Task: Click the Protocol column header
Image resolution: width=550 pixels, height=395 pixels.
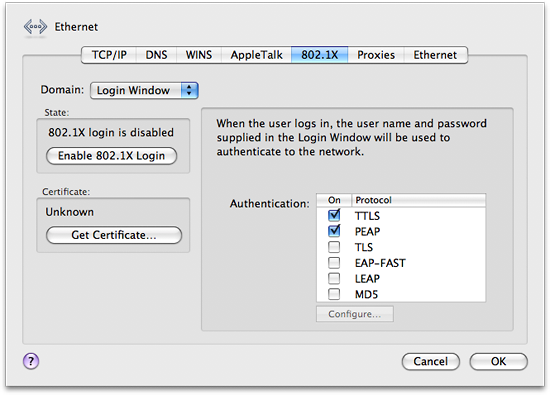Action: 418,200
